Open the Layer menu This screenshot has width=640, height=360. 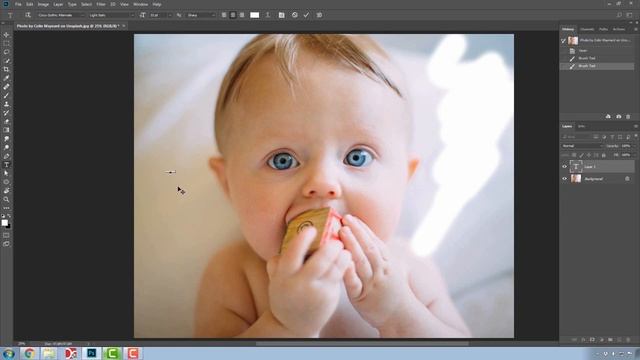click(58, 4)
